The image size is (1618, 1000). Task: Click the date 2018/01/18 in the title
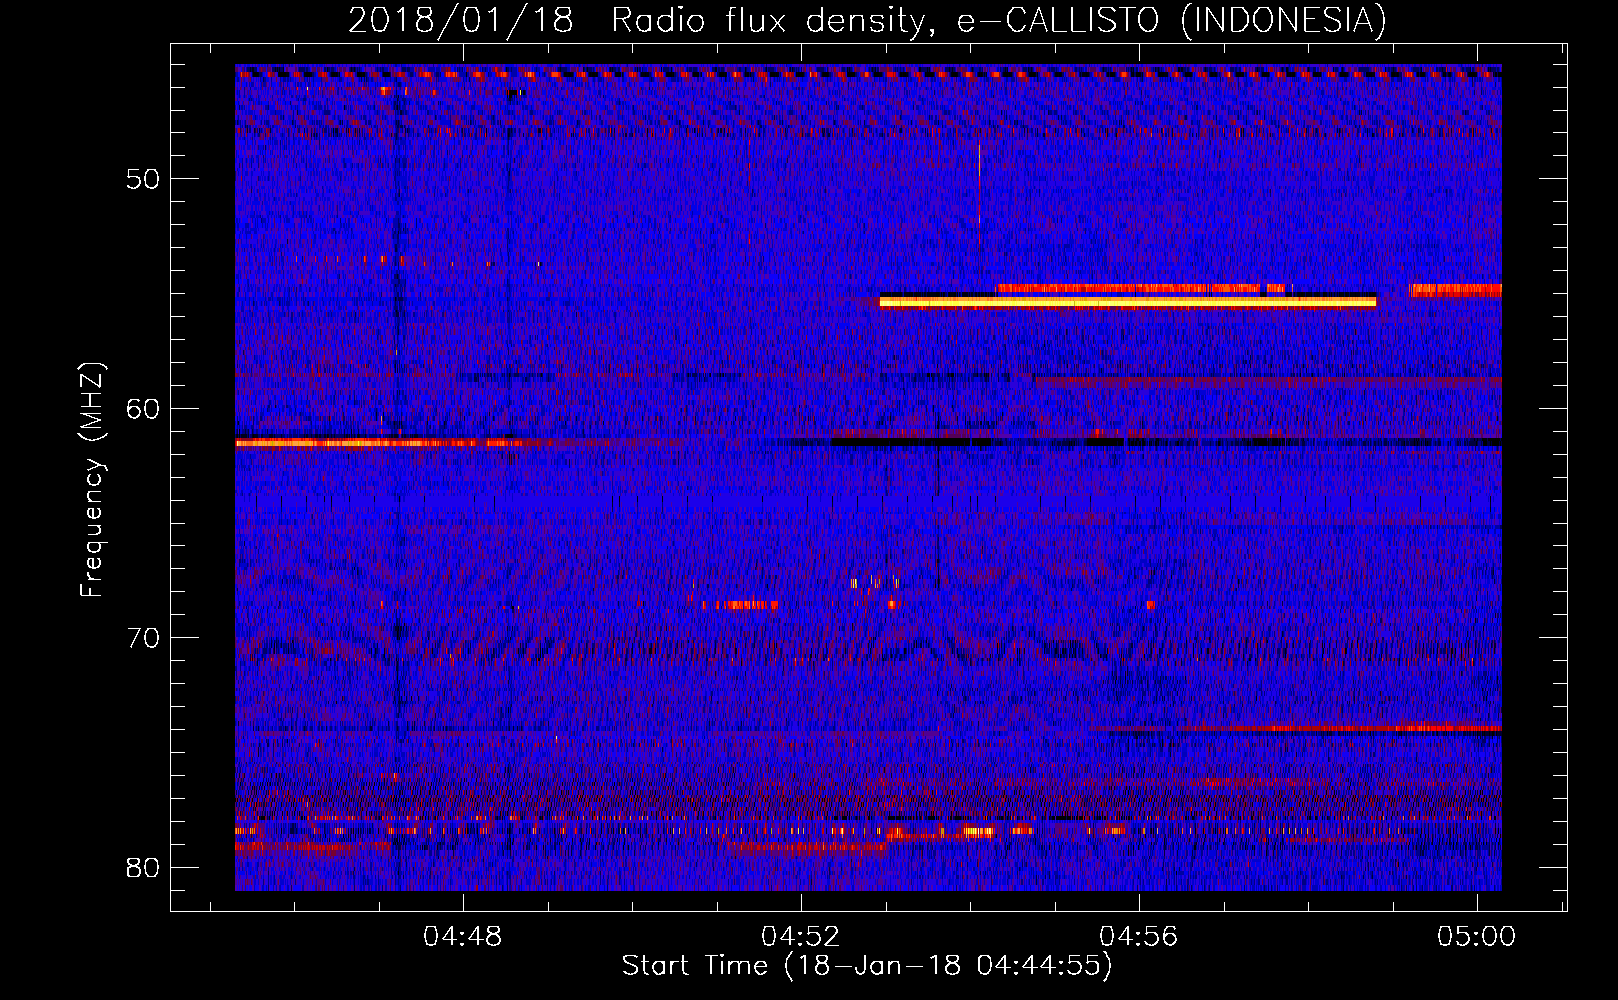pyautogui.click(x=461, y=21)
